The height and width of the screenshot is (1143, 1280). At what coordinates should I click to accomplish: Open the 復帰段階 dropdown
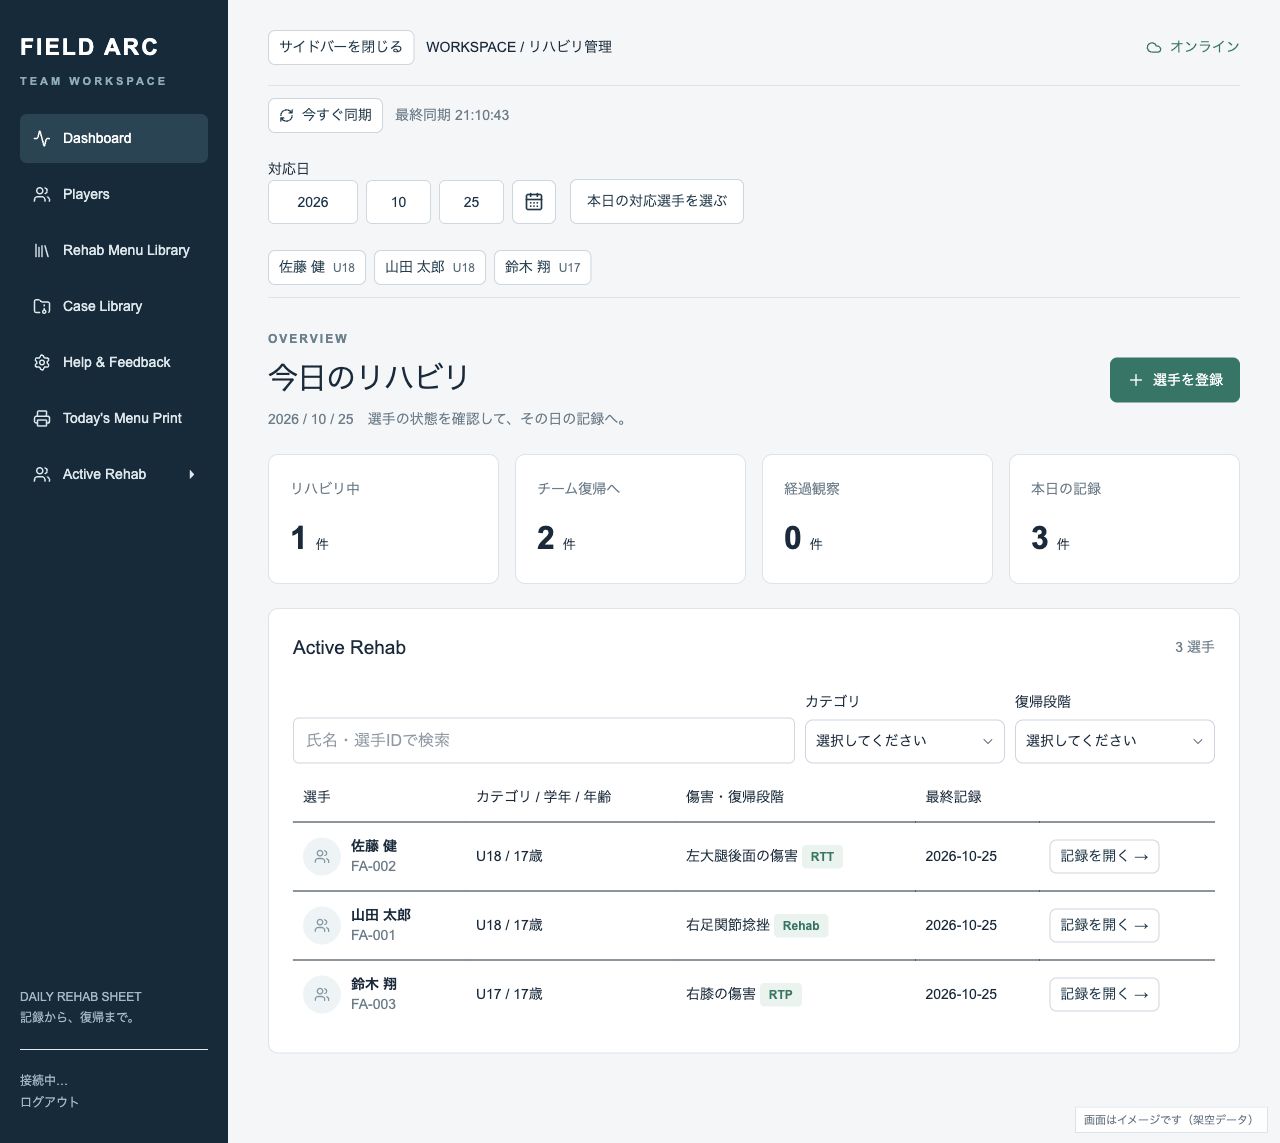coord(1114,741)
